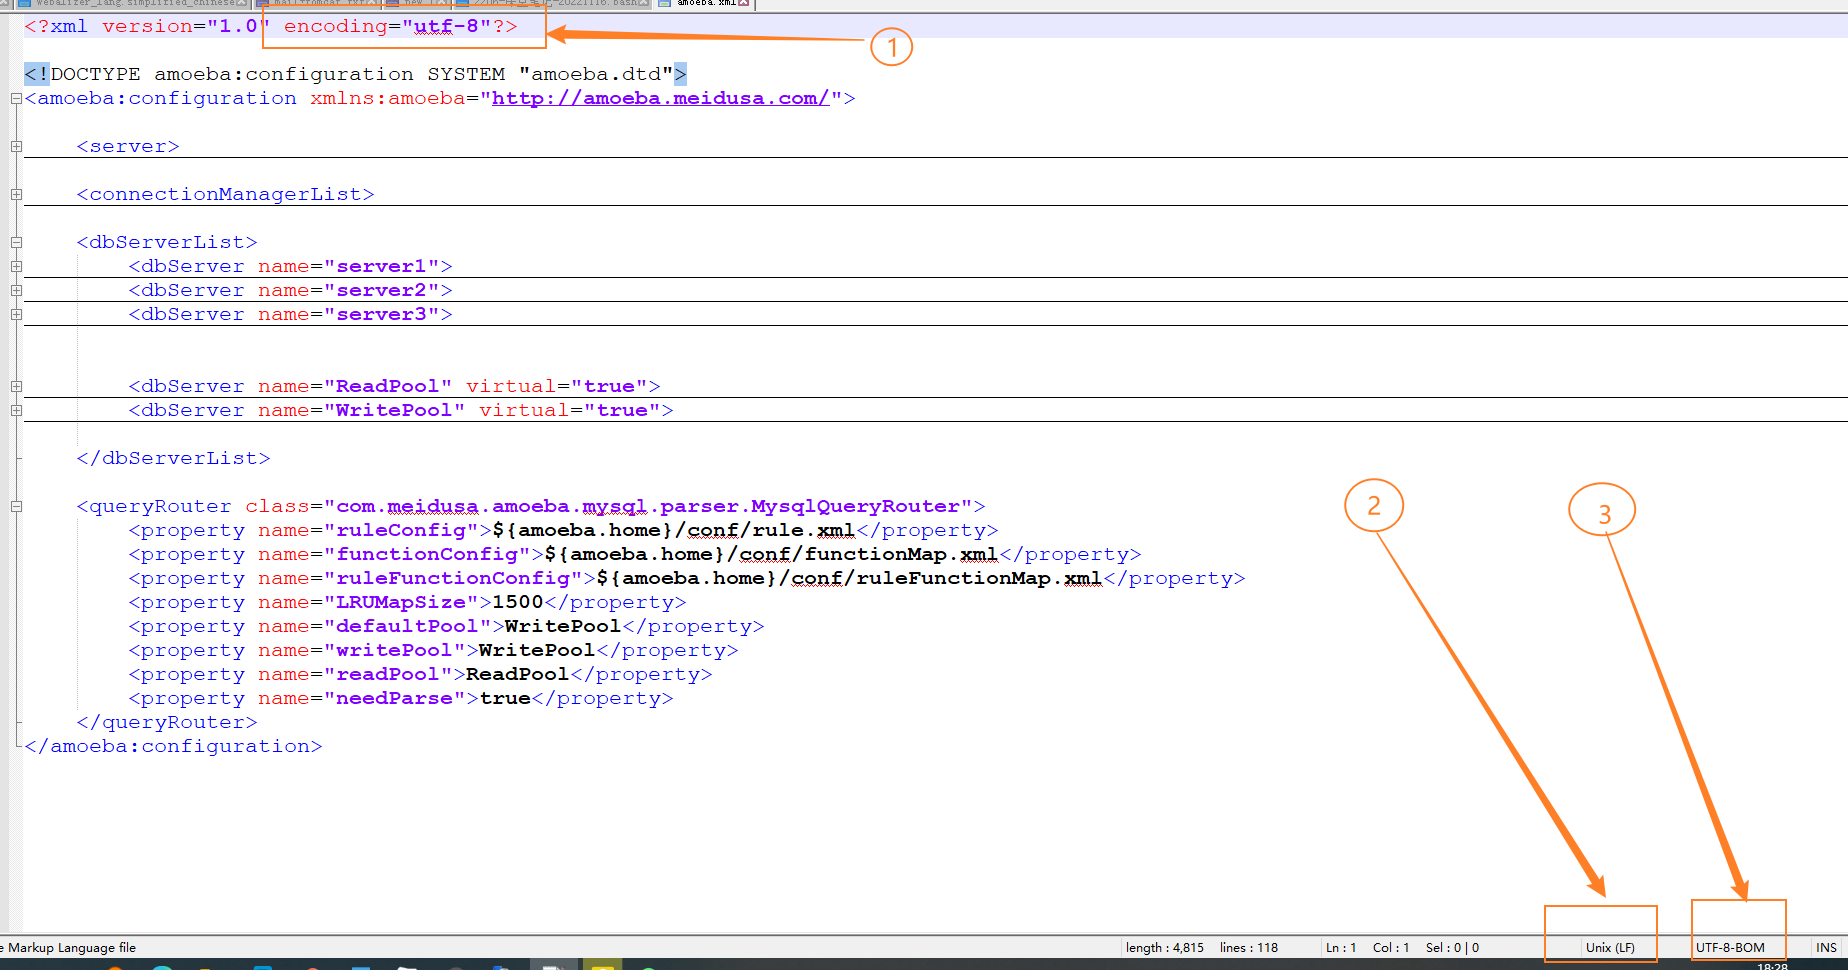Collapse the root amoeba:configuration fold marker
Screen dimensions: 1848x970
[14, 98]
